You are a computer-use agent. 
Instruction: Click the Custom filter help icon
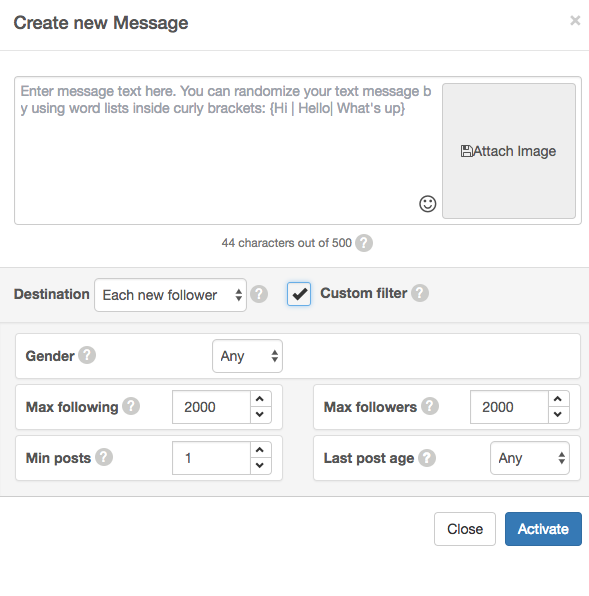(x=420, y=293)
